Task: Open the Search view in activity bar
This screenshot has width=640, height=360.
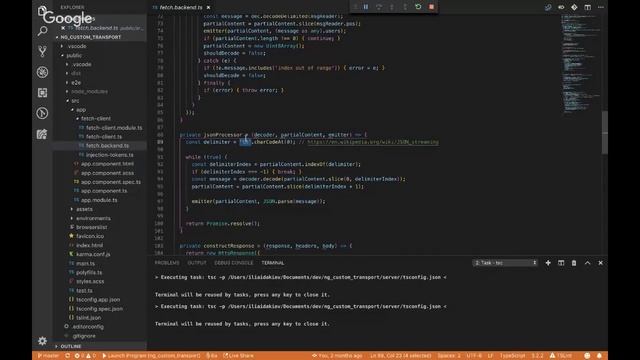Action: pos(42,31)
